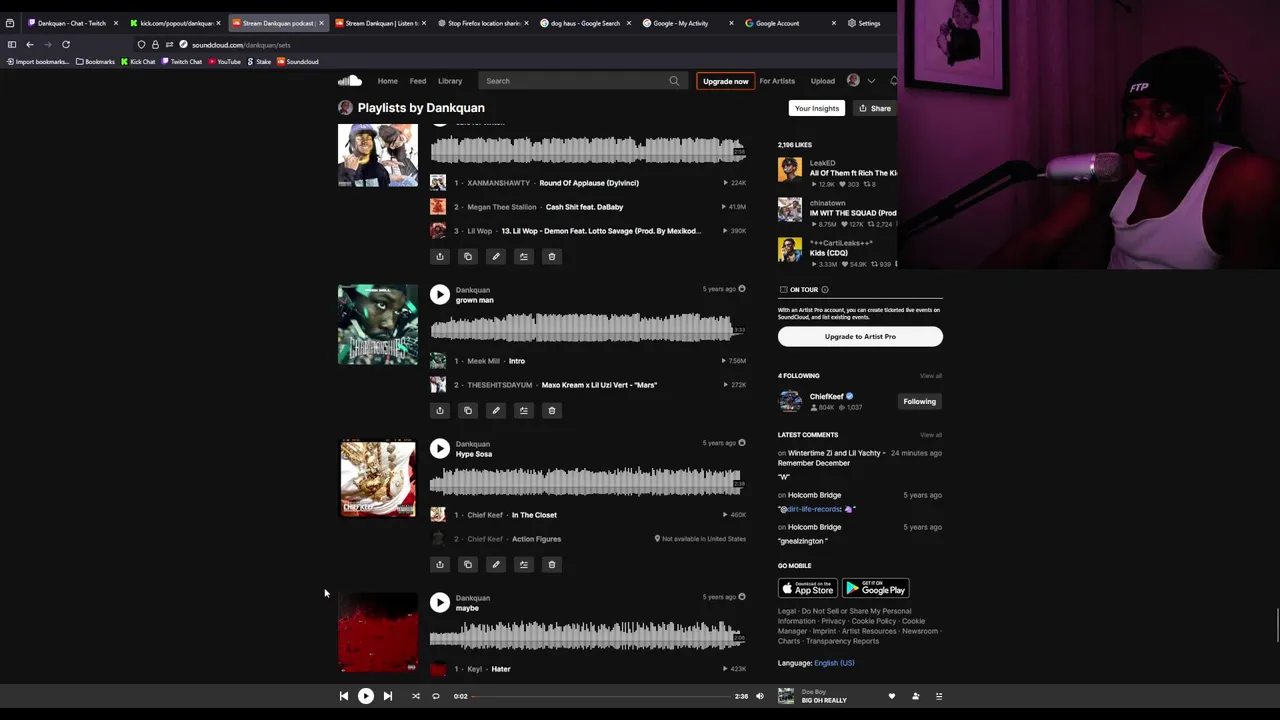Screen dimensions: 1280x720
Task: Go back with browser back arrow
Action: point(30,44)
